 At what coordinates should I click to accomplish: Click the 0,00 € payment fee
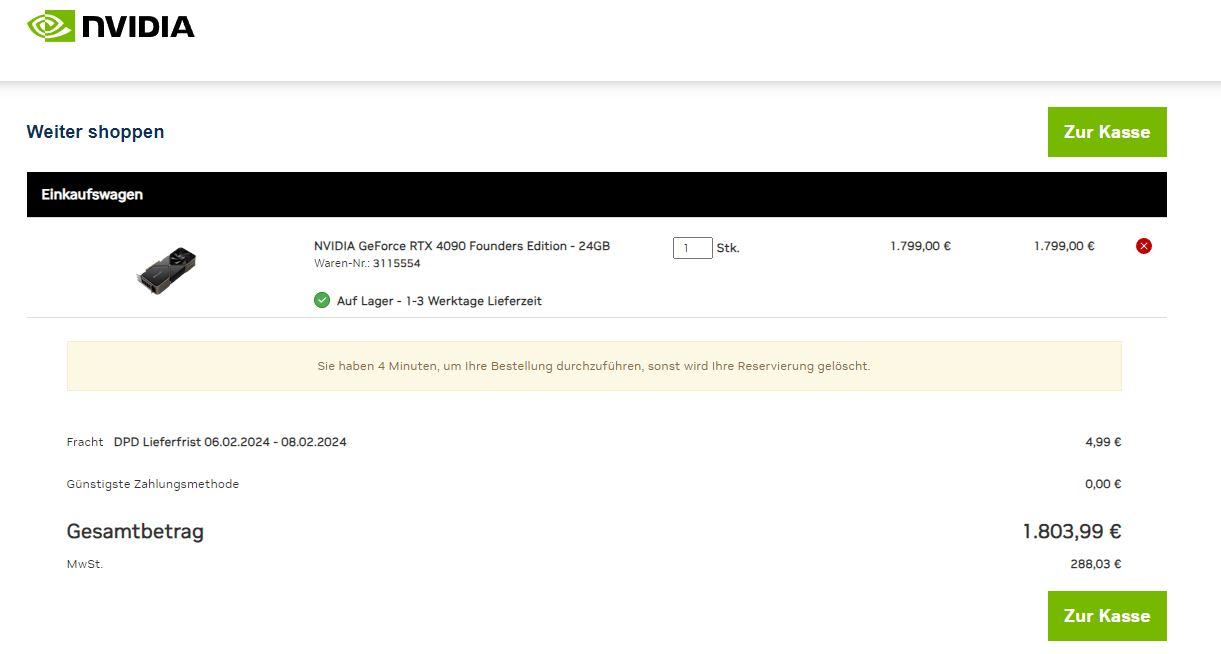pos(1103,484)
